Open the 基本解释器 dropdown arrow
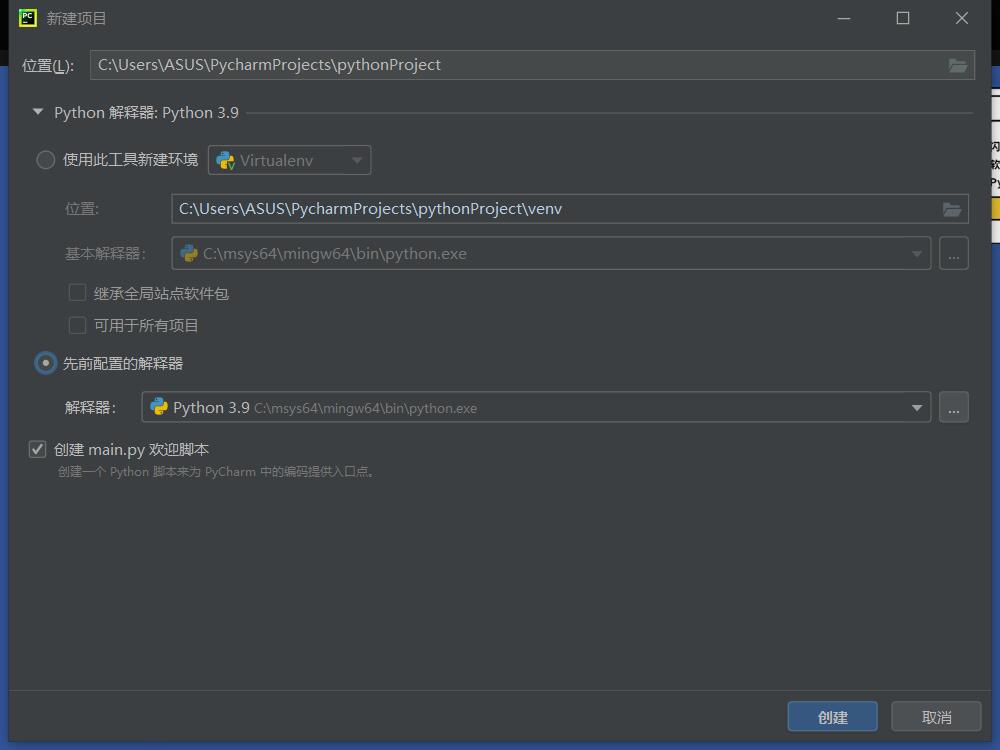 click(x=916, y=254)
